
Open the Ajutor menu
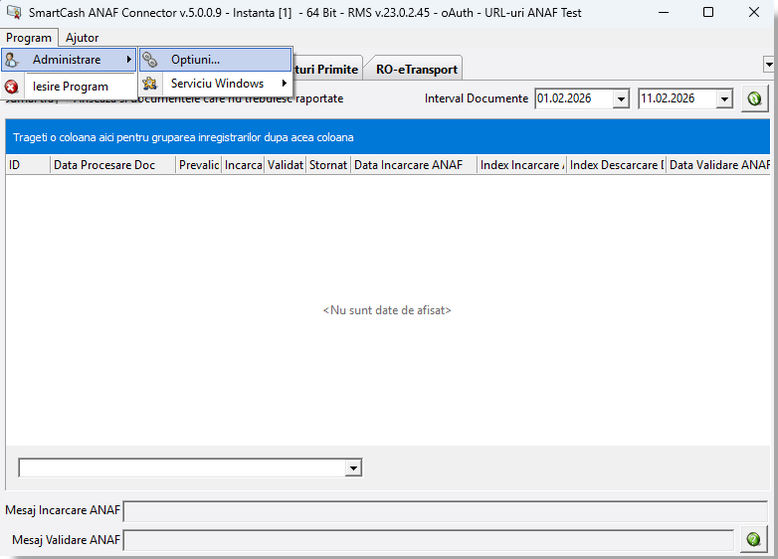(x=82, y=38)
